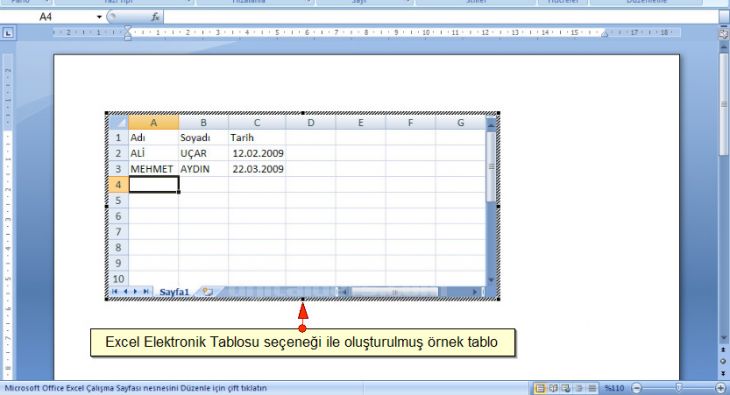The image size is (730, 395).
Task: Select row 4 header
Action: [x=118, y=184]
